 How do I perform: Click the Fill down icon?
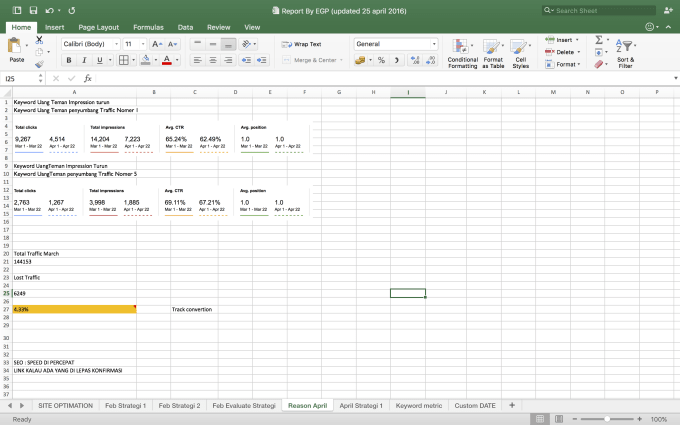[x=599, y=52]
